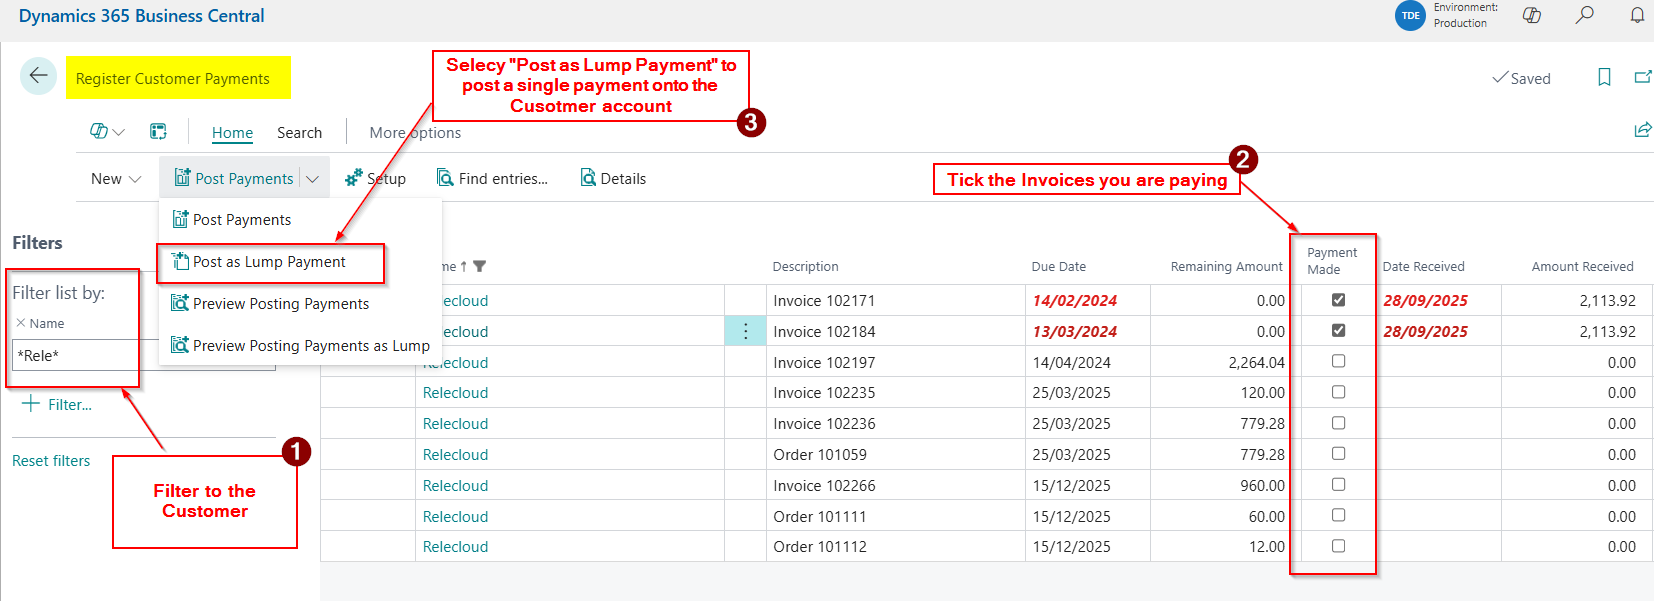The width and height of the screenshot is (1654, 601).
Task: Expand the New dropdown
Action: pos(116,179)
